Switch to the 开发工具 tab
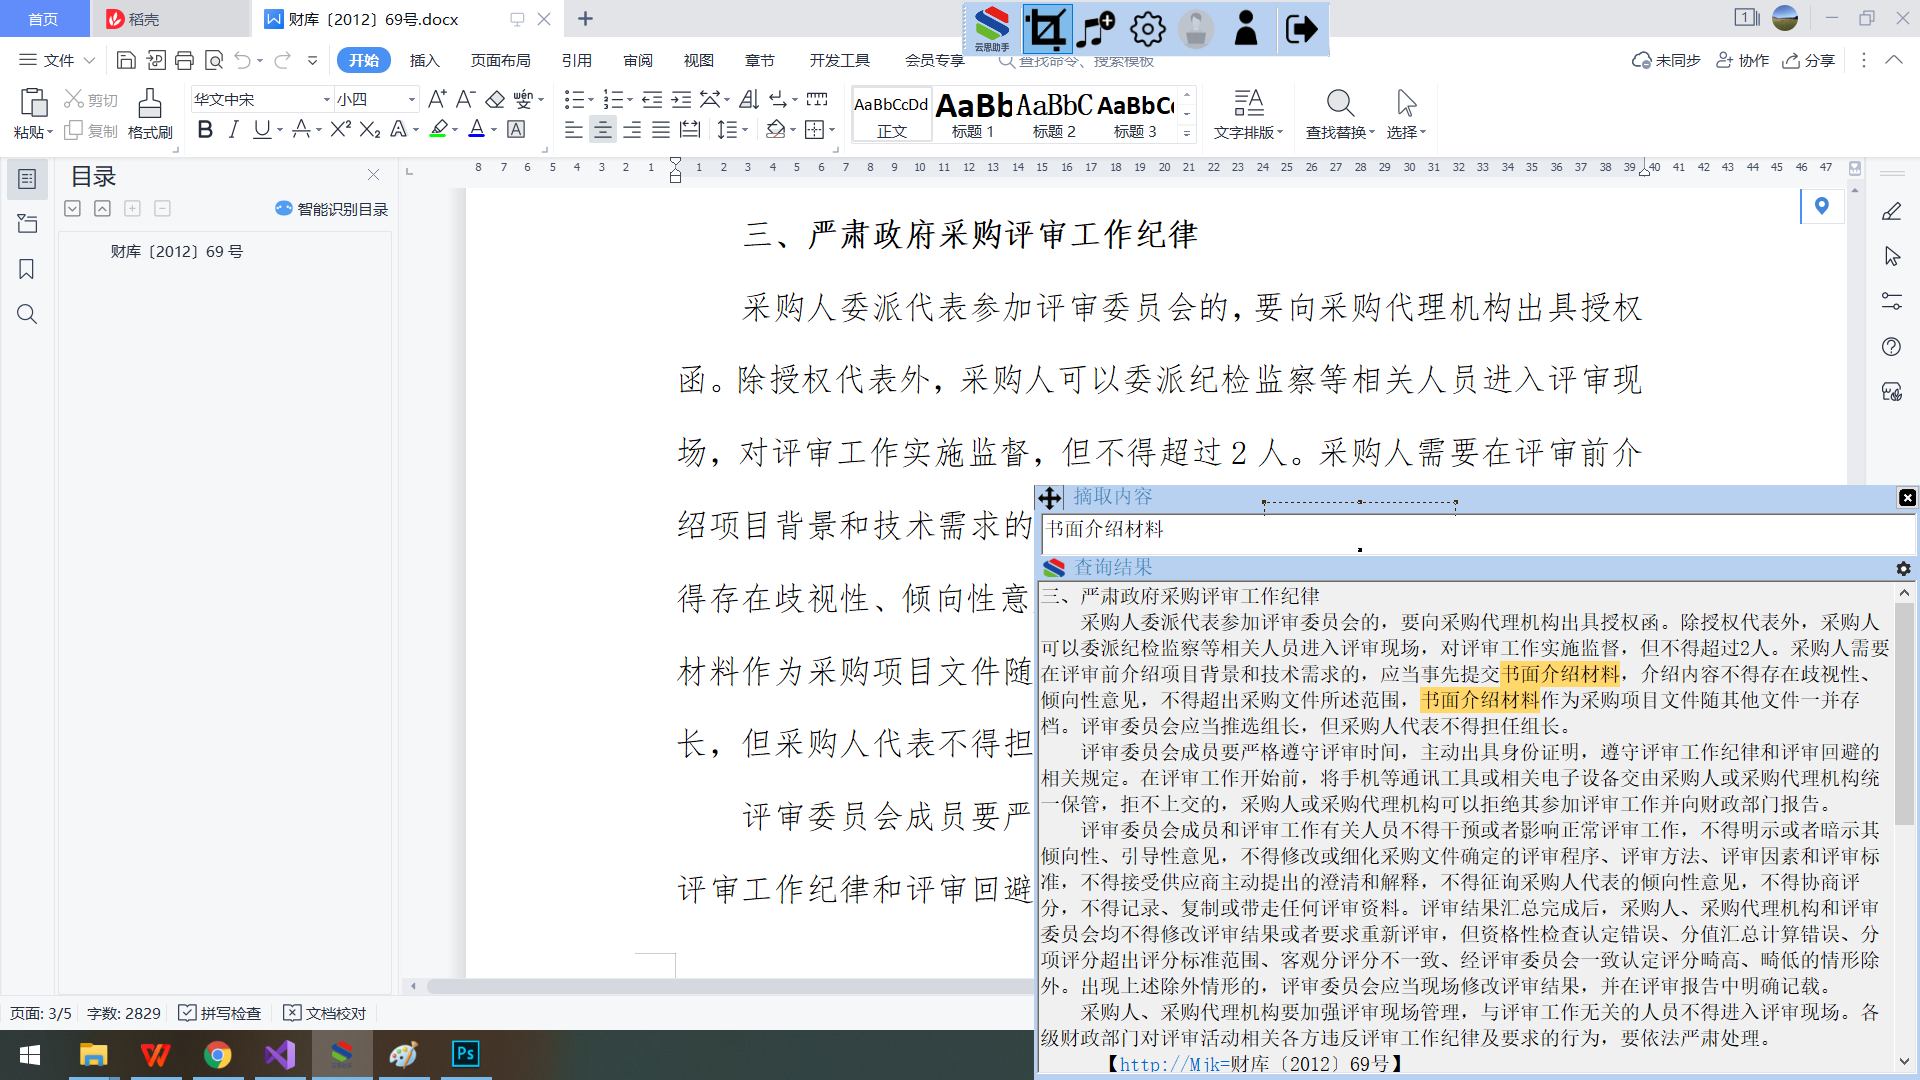This screenshot has width=1920, height=1080. click(839, 60)
